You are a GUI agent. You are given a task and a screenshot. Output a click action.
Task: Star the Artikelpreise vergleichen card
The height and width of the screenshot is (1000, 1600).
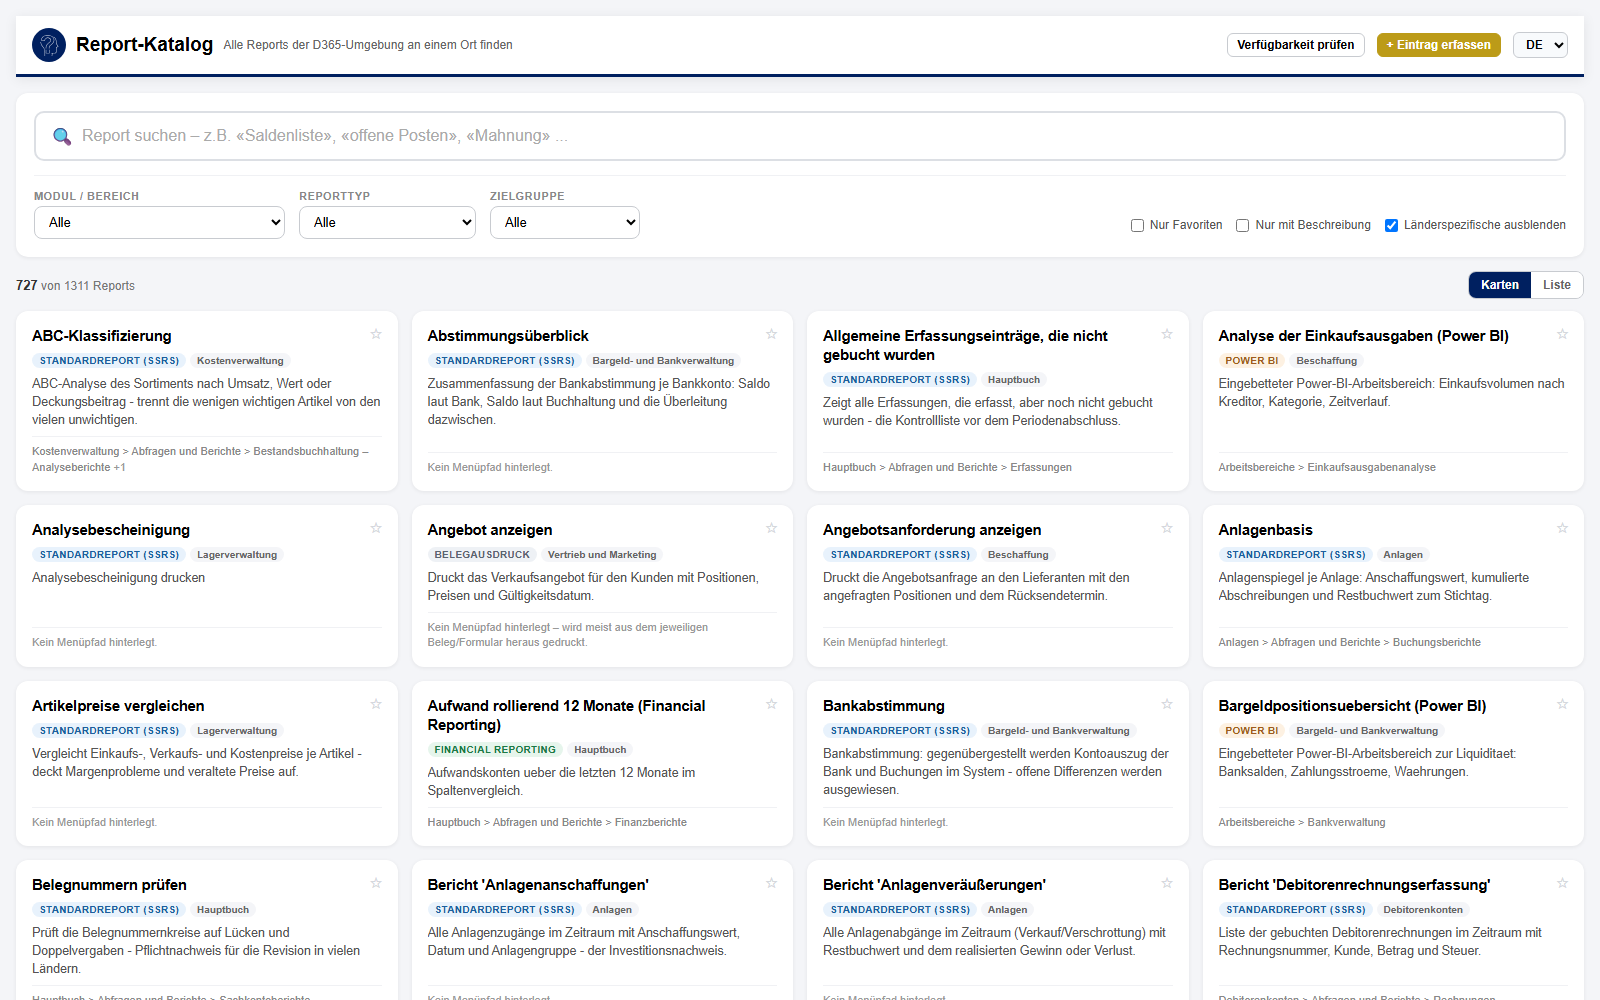376,704
